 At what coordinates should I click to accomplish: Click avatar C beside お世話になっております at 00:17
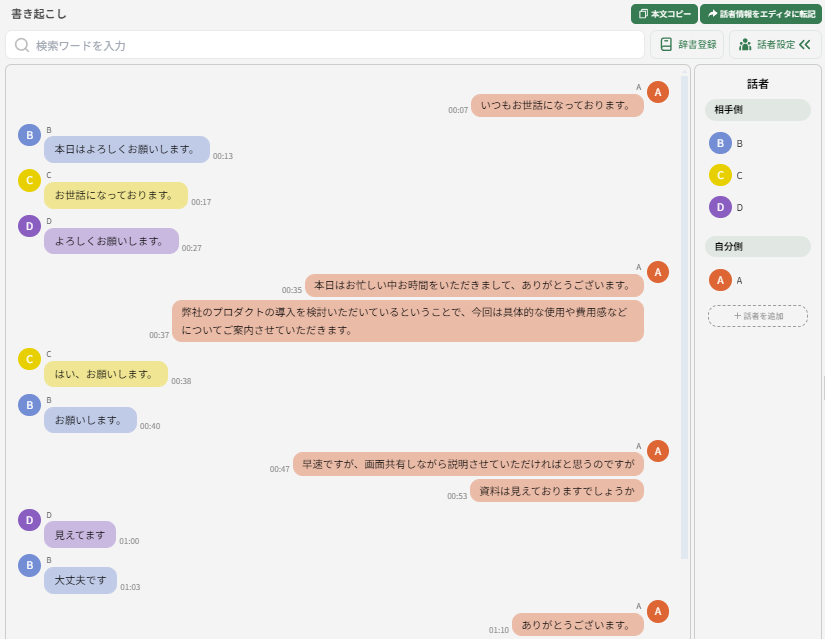point(29,181)
